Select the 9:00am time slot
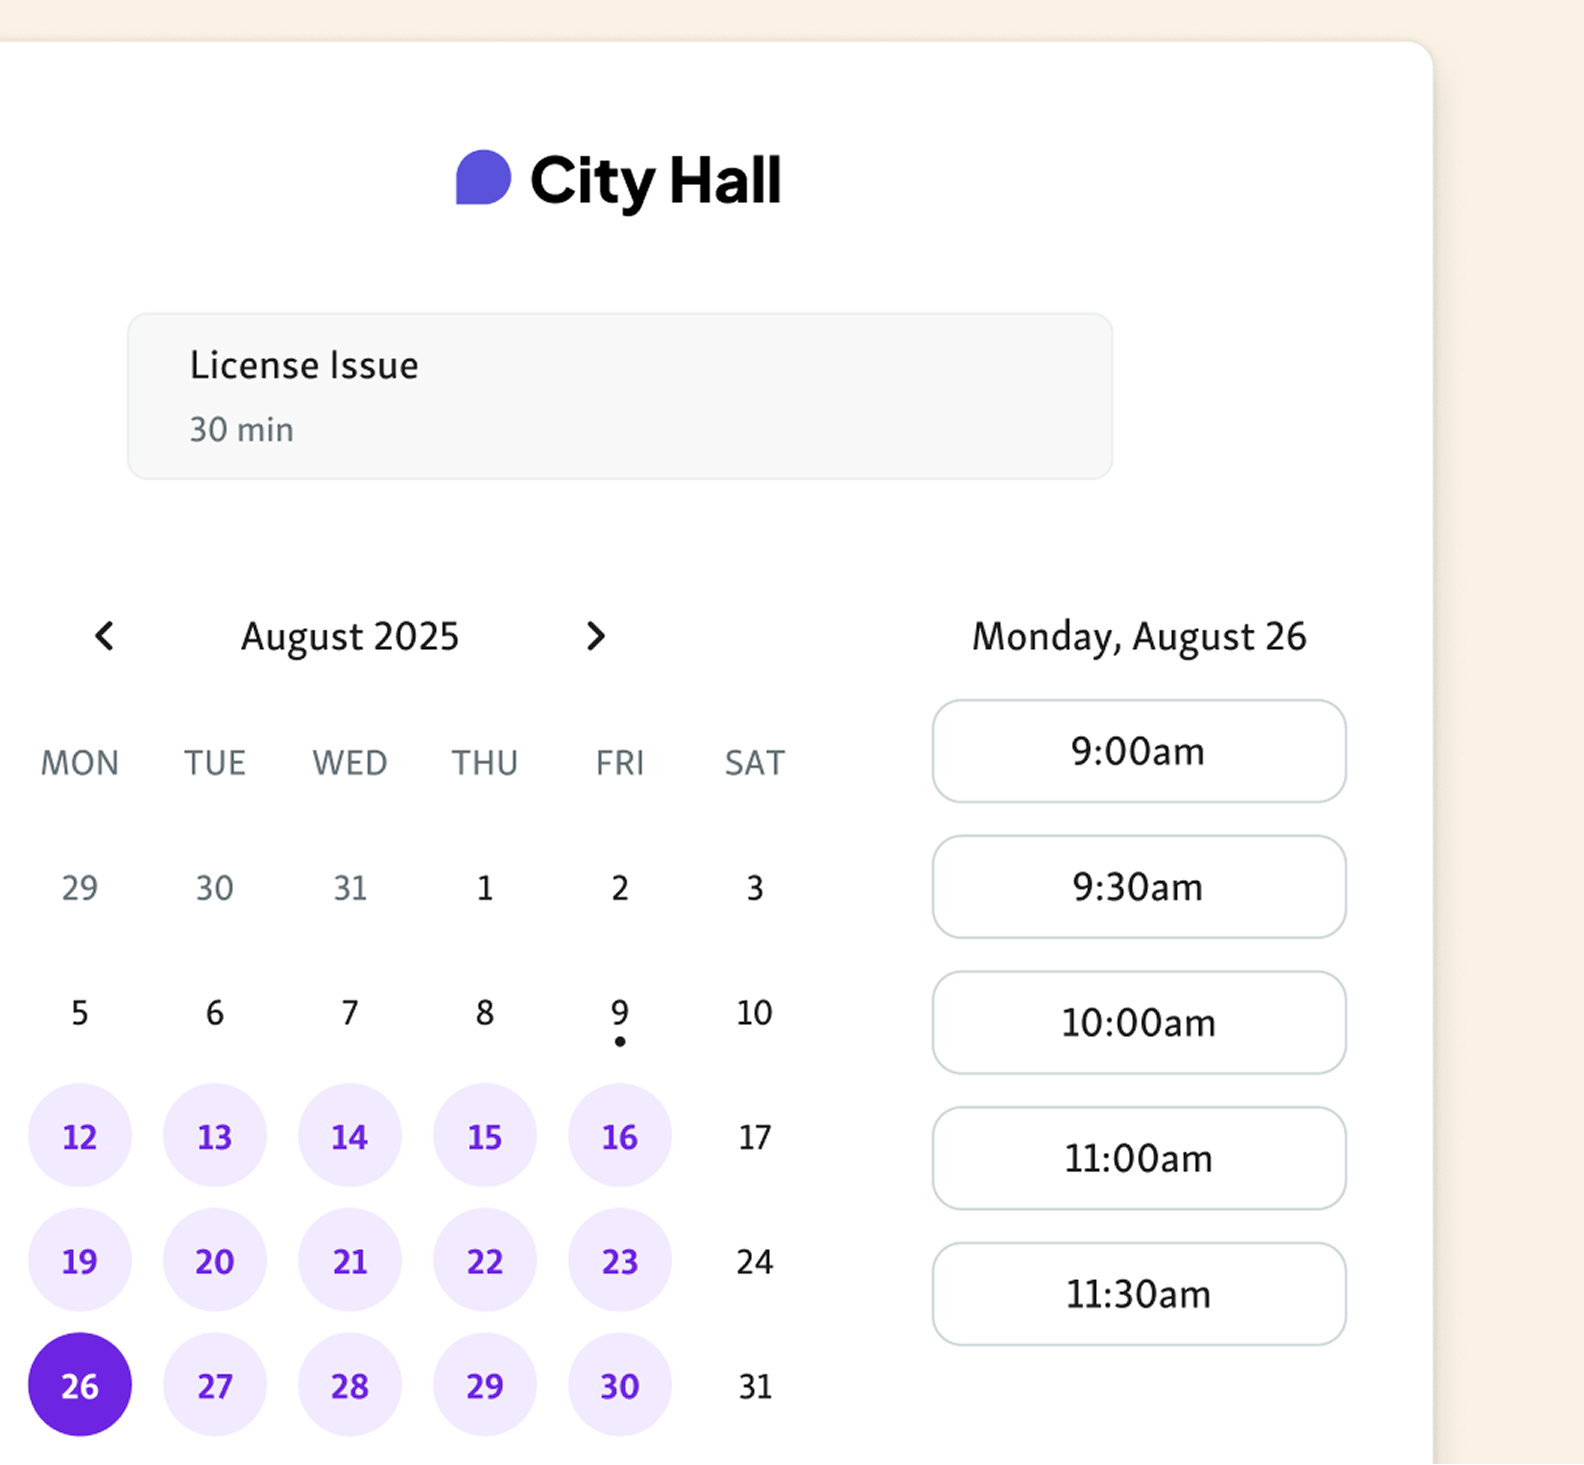 click(1138, 751)
